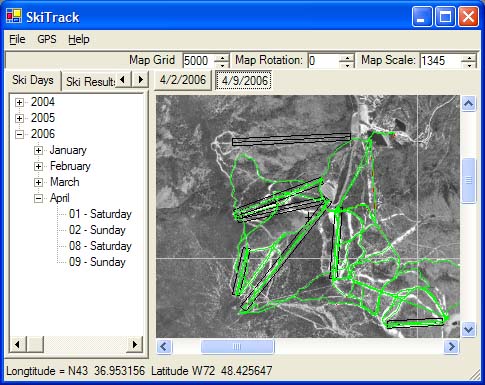Select January in the tree
The image size is (485, 385).
click(68, 150)
